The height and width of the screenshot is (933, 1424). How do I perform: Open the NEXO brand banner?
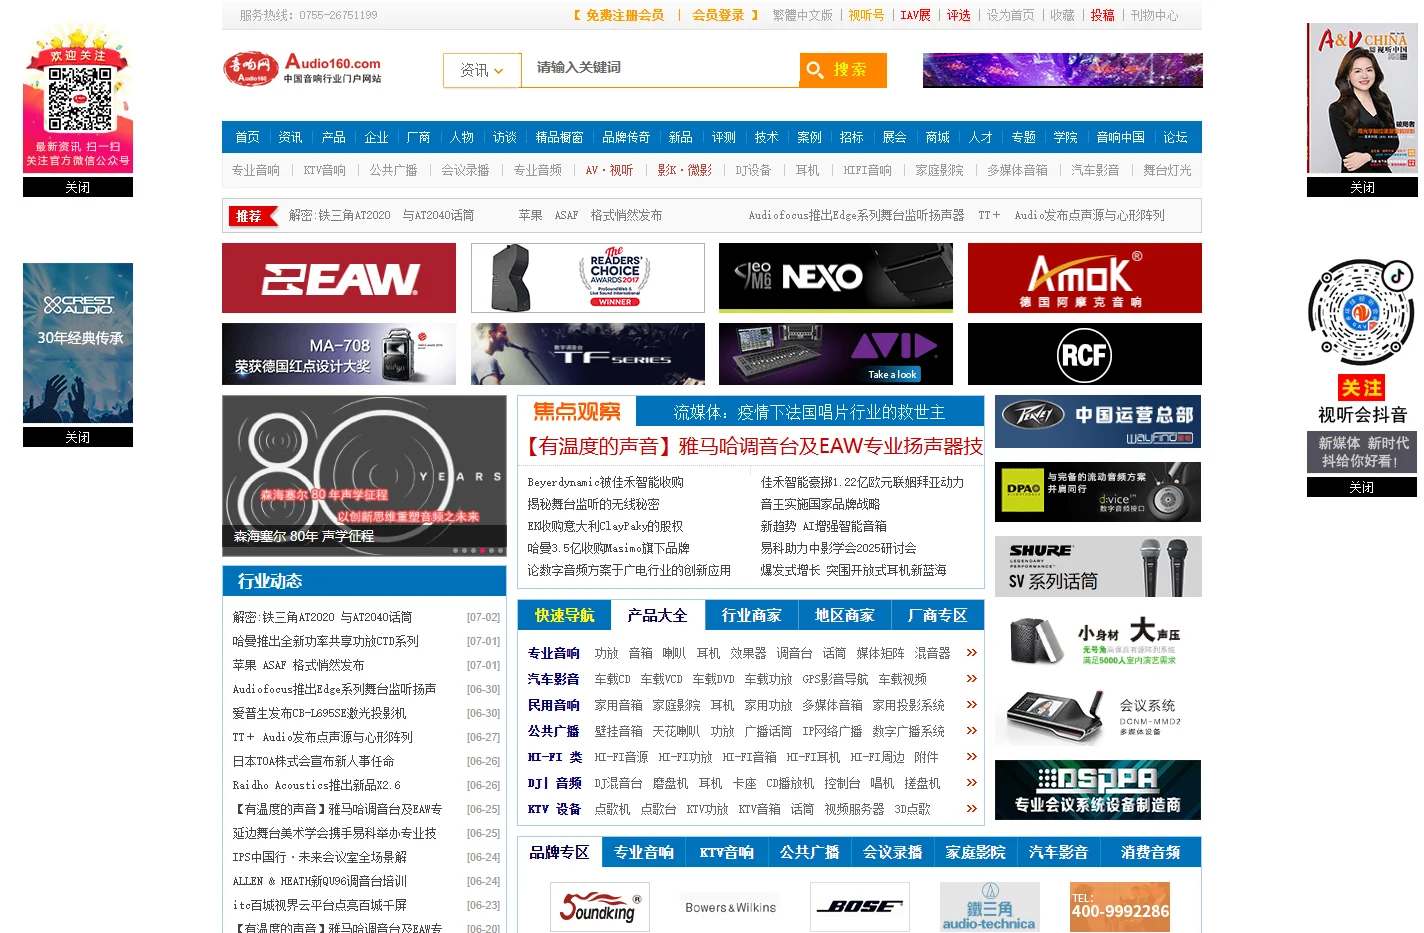click(x=836, y=278)
